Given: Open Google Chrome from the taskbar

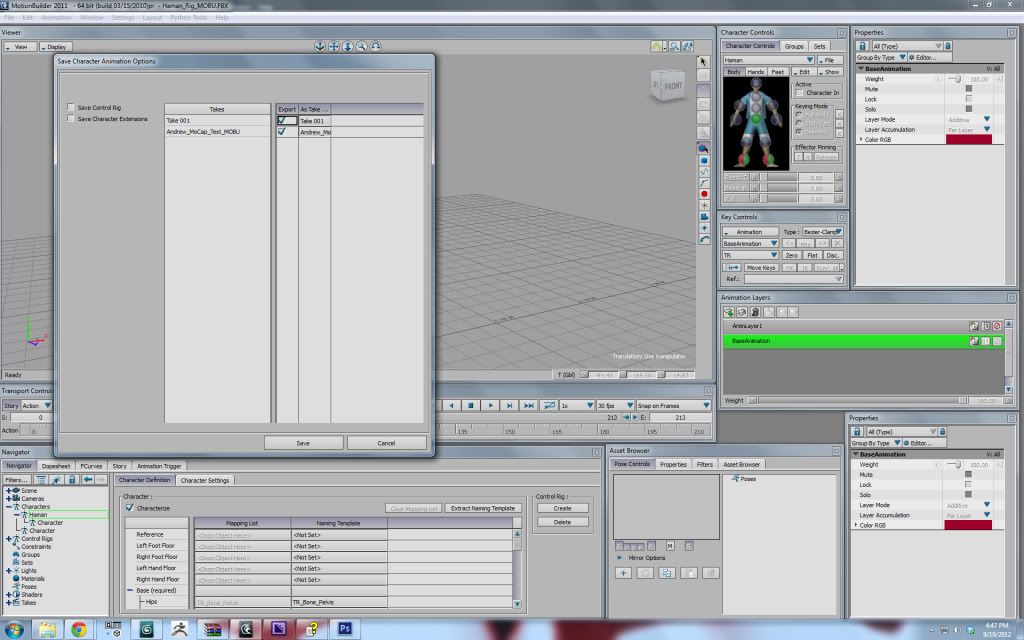Looking at the screenshot, I should (78, 629).
